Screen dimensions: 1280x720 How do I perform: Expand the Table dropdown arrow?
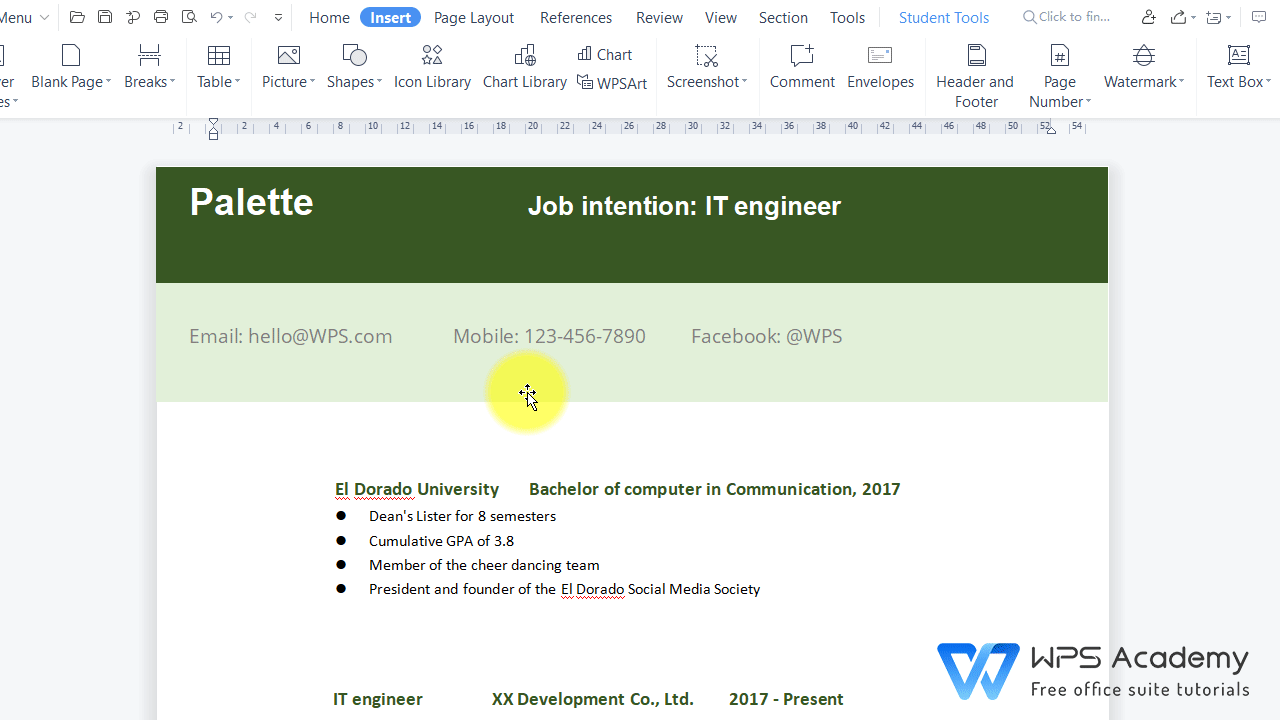click(x=237, y=82)
